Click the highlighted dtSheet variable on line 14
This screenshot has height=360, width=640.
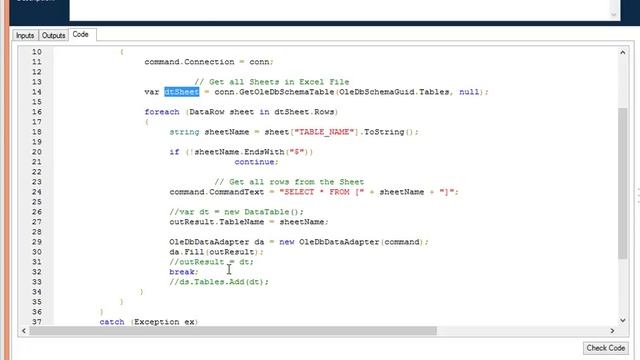(182, 92)
